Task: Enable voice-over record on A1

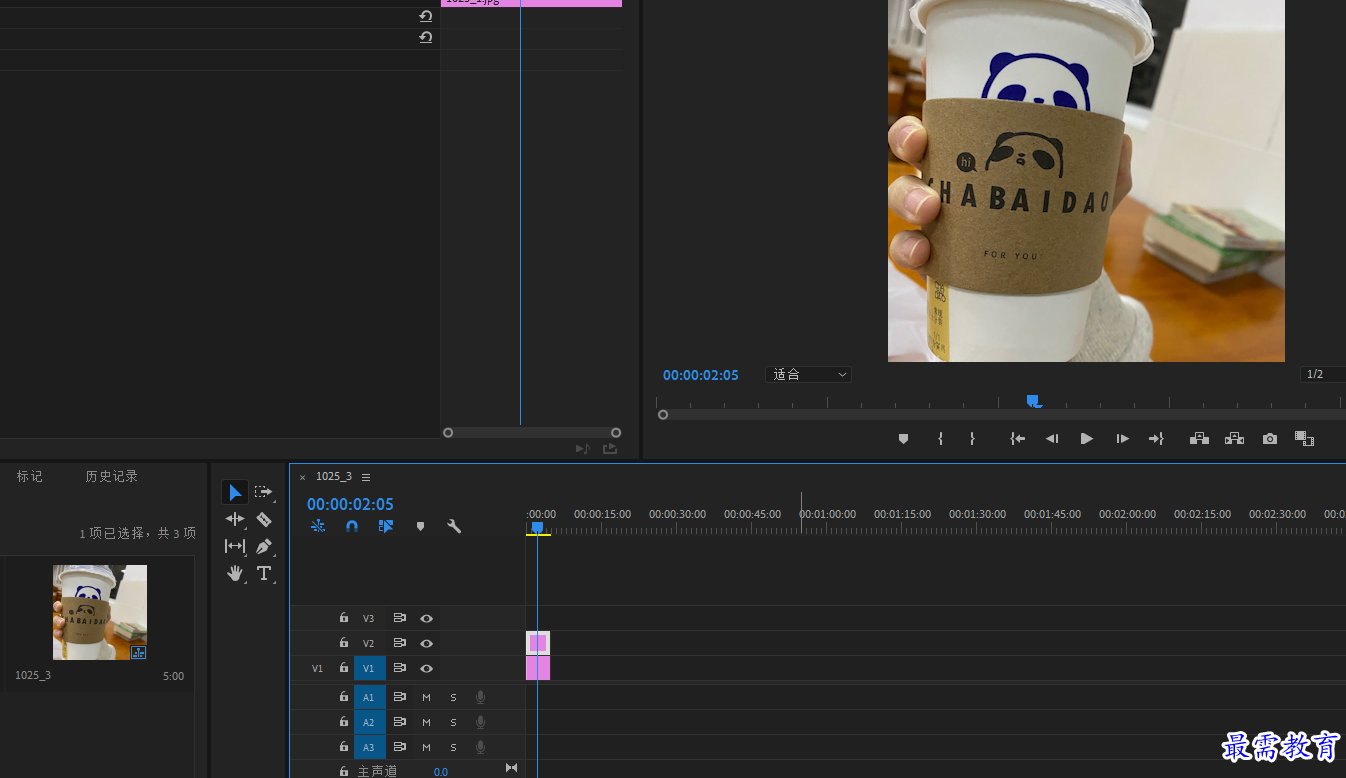Action: (480, 697)
